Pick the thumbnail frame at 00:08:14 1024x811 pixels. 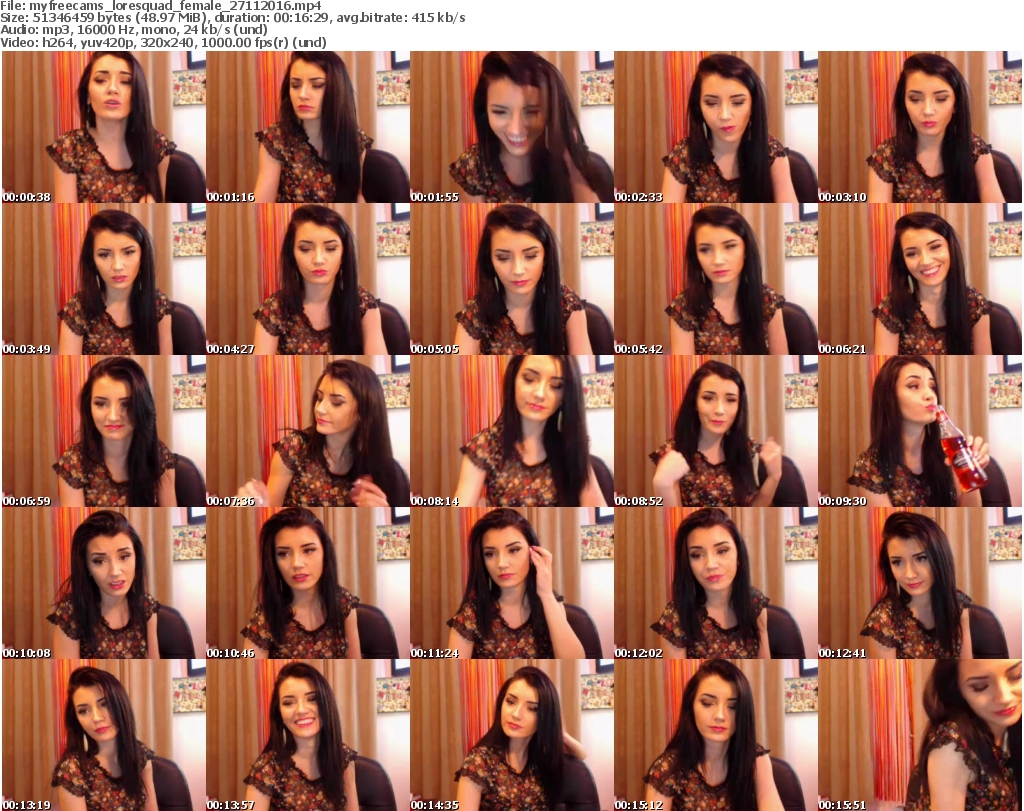[512, 431]
